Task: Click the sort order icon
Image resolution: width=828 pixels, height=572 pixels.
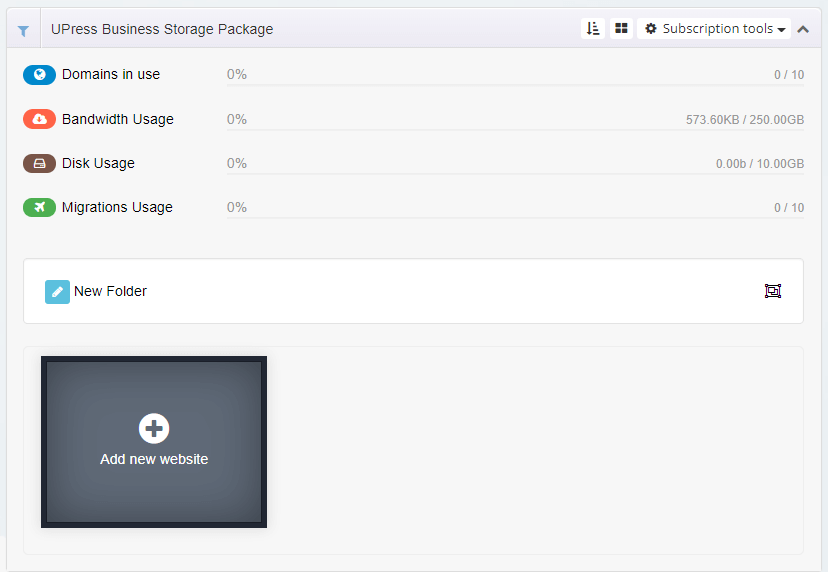Action: (593, 29)
